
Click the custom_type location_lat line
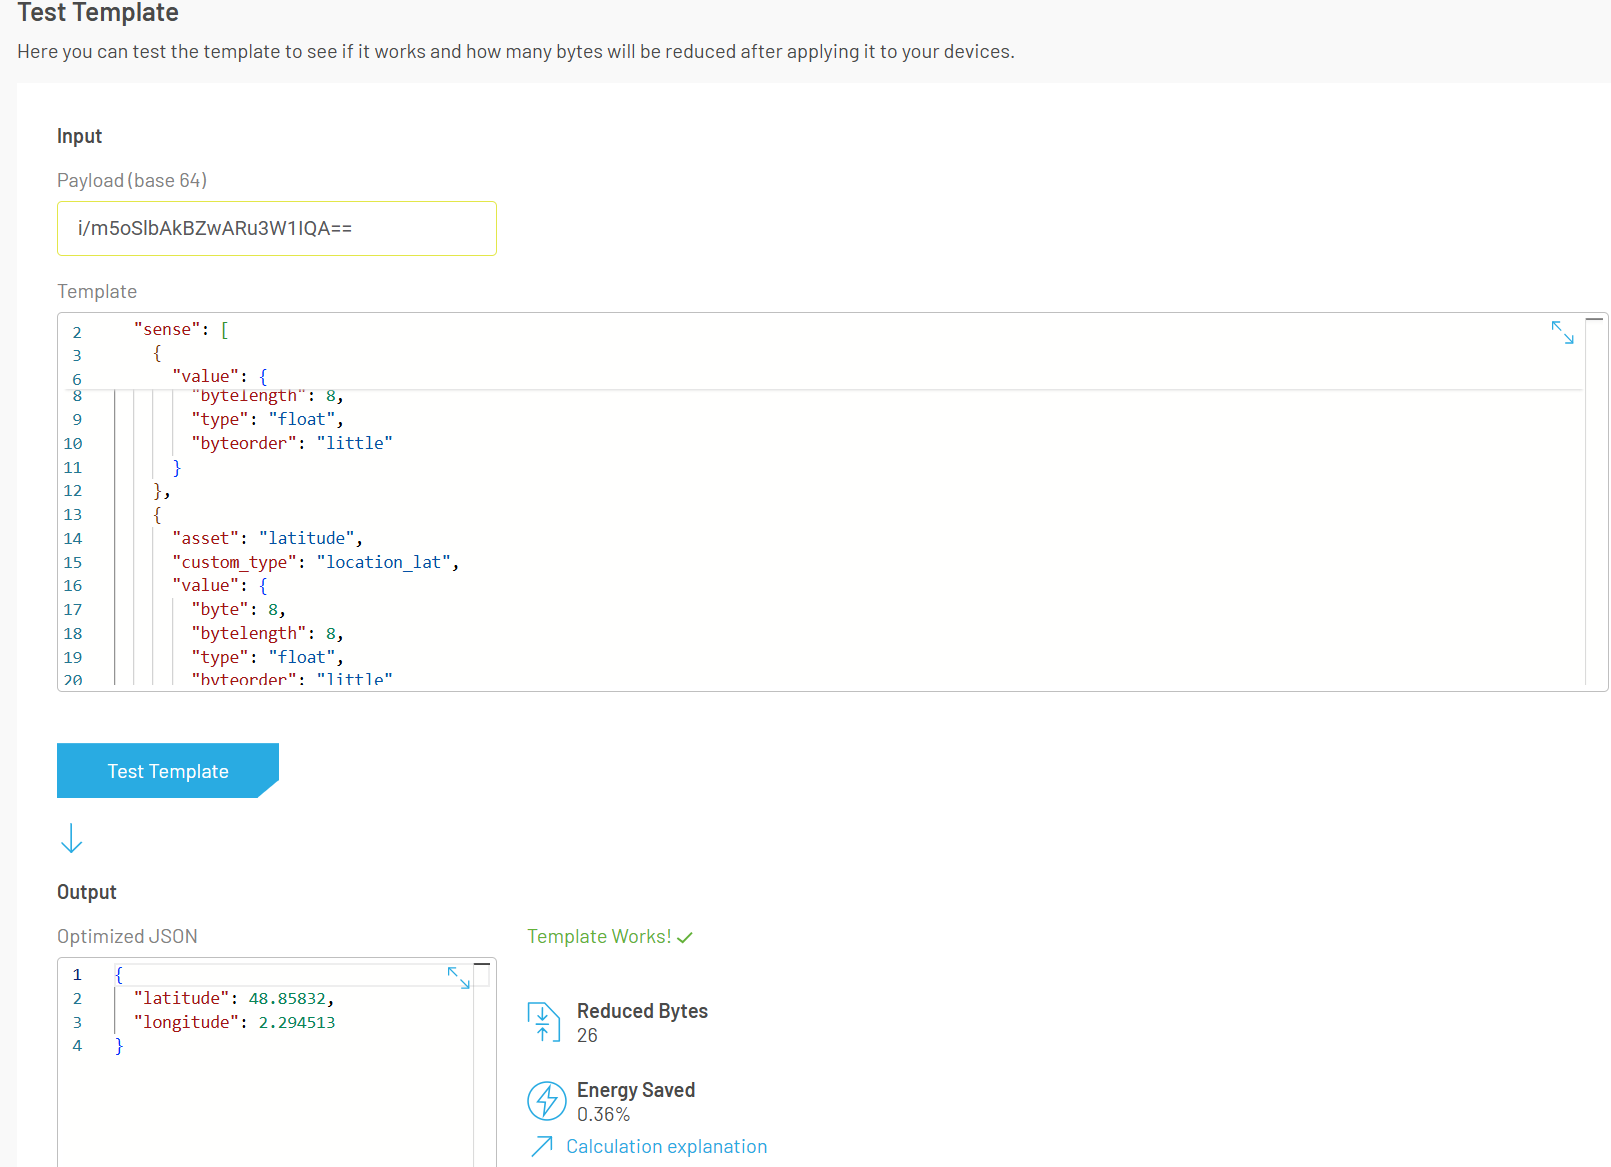pyautogui.click(x=315, y=561)
